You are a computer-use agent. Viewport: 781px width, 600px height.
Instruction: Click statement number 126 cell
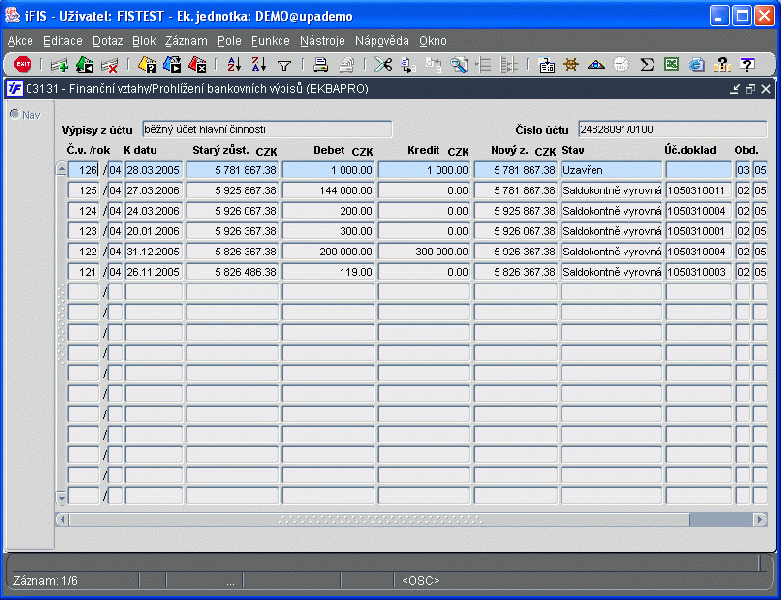coord(83,170)
